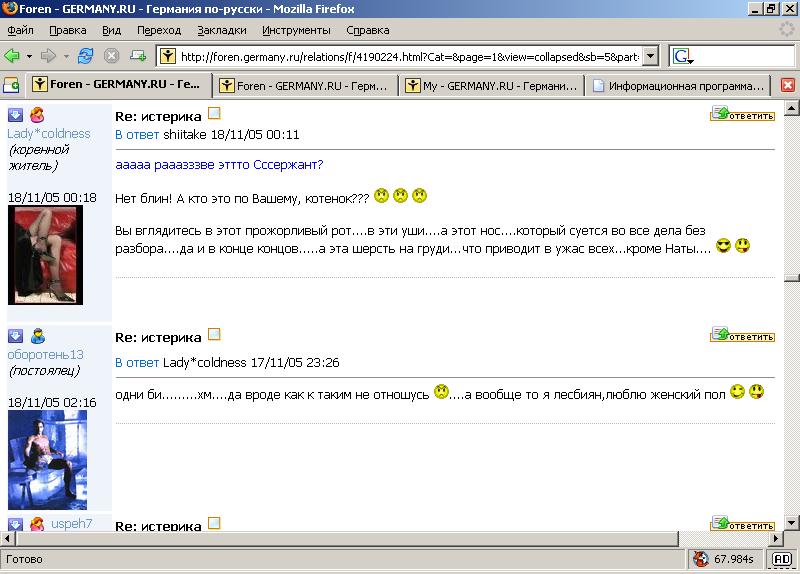
Task: Click into the URL address field
Action: [409, 57]
